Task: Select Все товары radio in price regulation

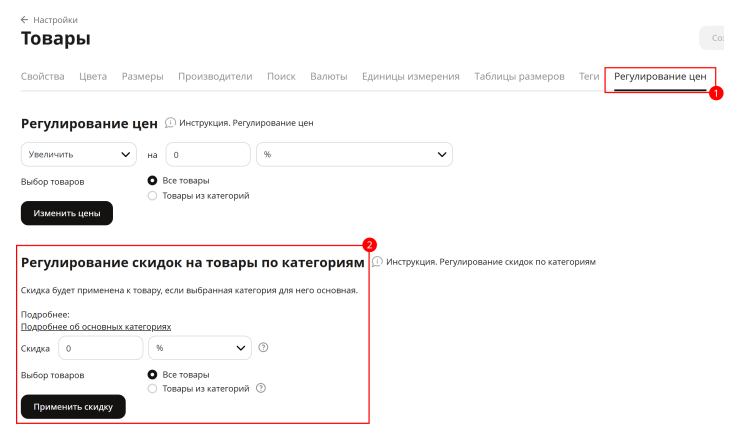Action: (152, 181)
